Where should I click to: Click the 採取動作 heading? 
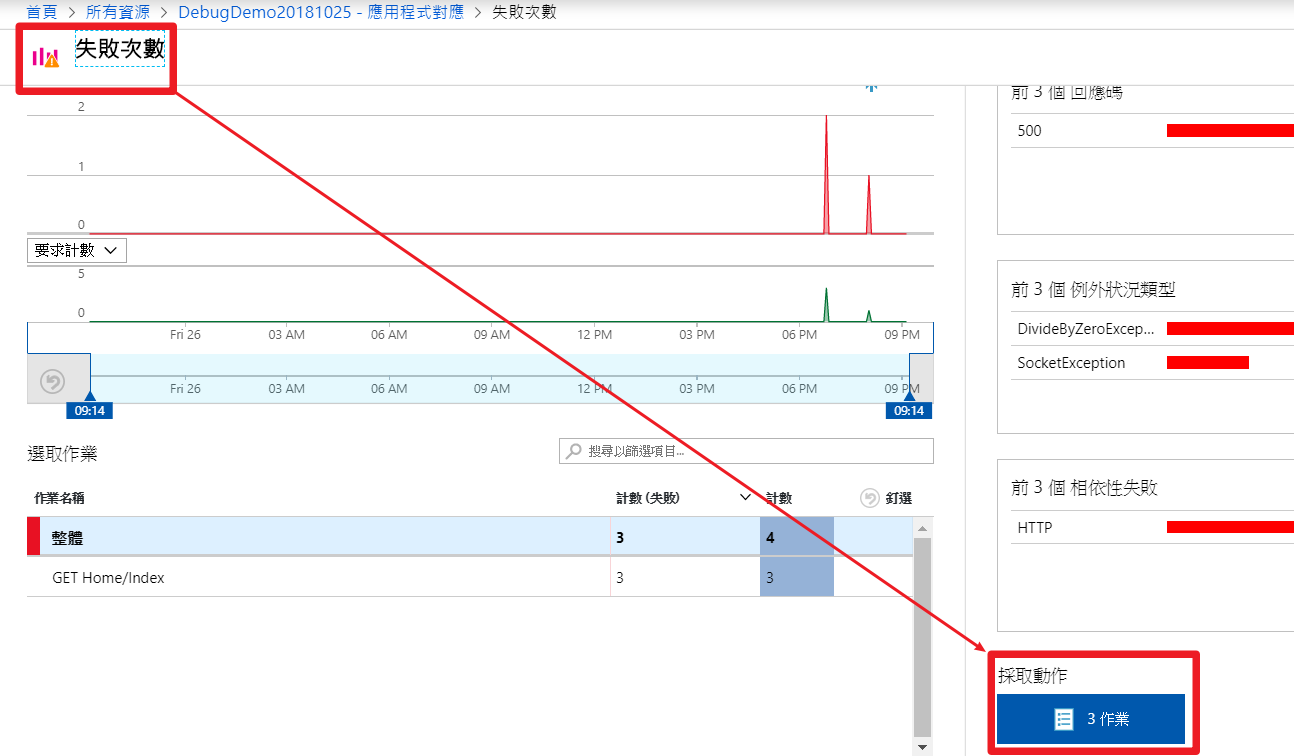1033,676
